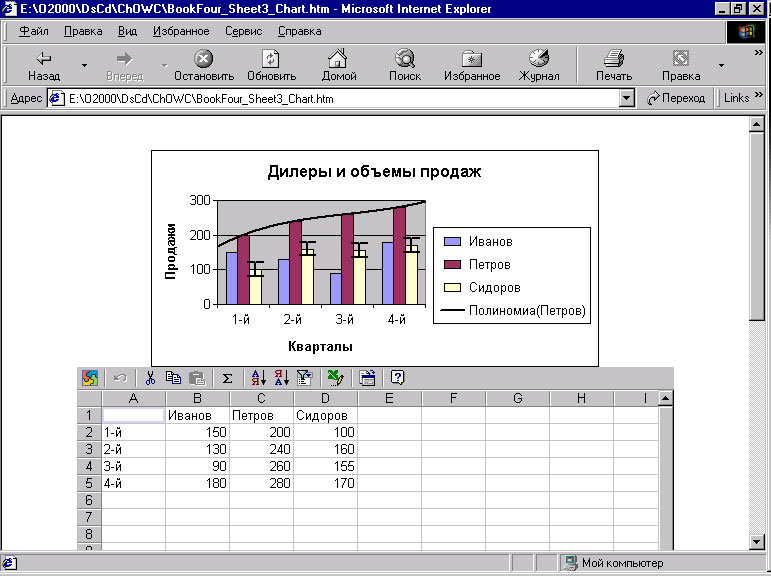Screen dimensions: 771x576
Task: Click the Export to Excel icon
Action: point(335,378)
